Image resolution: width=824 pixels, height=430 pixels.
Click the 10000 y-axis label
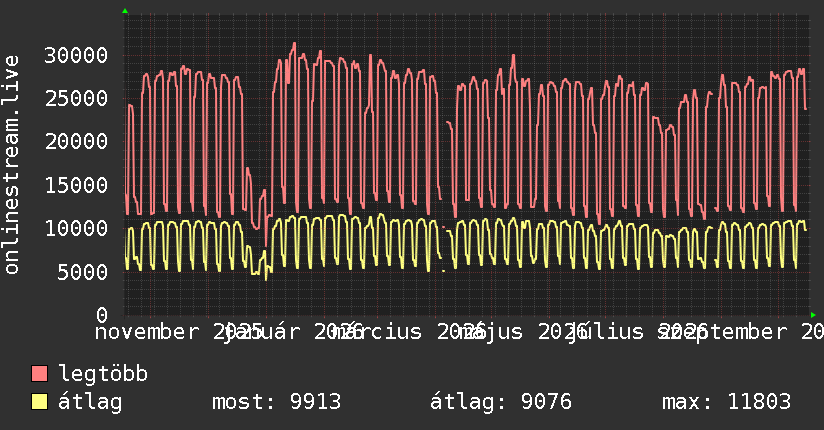point(76,228)
